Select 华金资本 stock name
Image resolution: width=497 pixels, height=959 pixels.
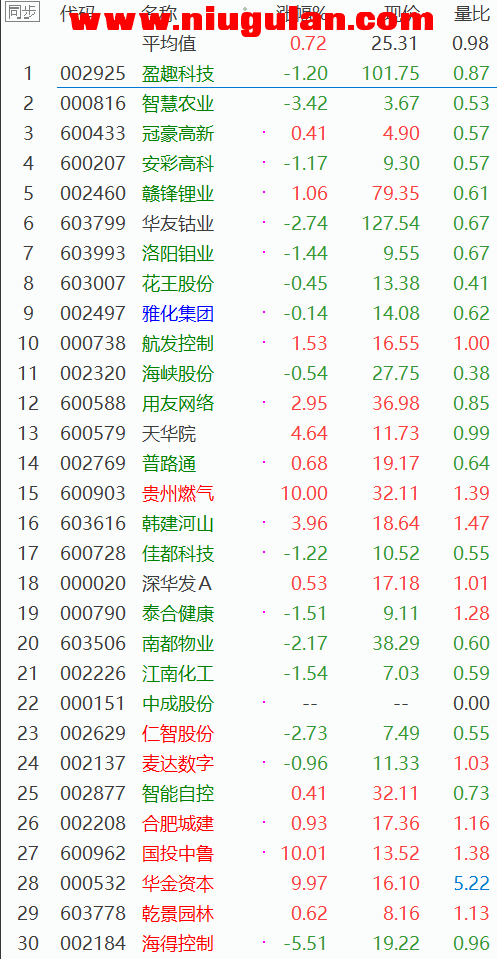pos(178,883)
